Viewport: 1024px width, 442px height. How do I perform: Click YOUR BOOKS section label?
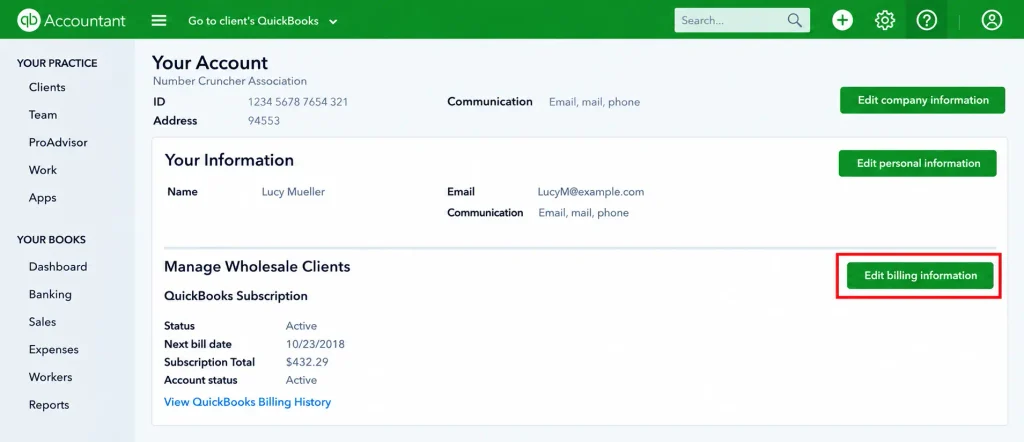pos(51,240)
